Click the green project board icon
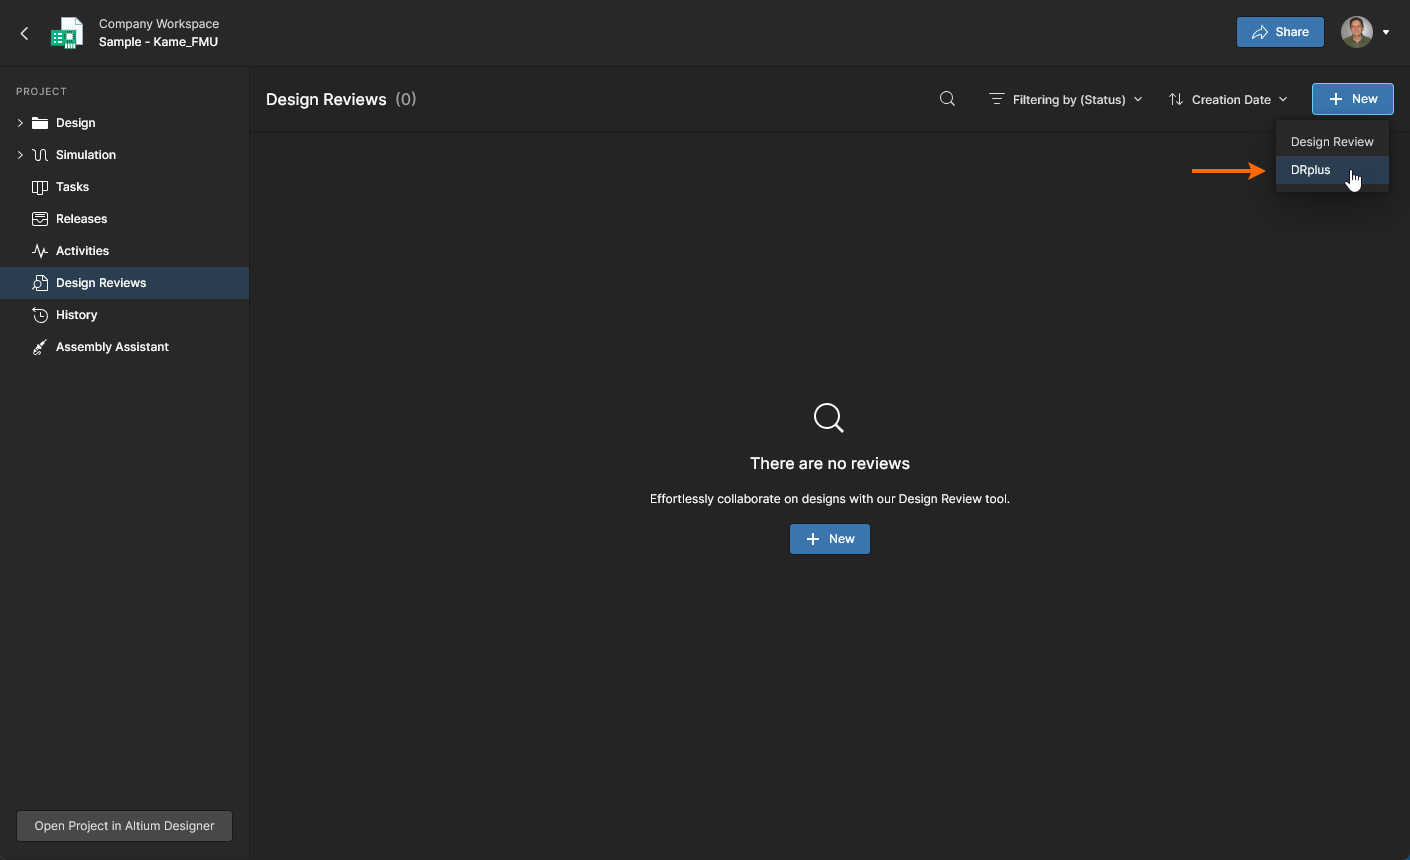The height and width of the screenshot is (860, 1410). click(x=67, y=33)
